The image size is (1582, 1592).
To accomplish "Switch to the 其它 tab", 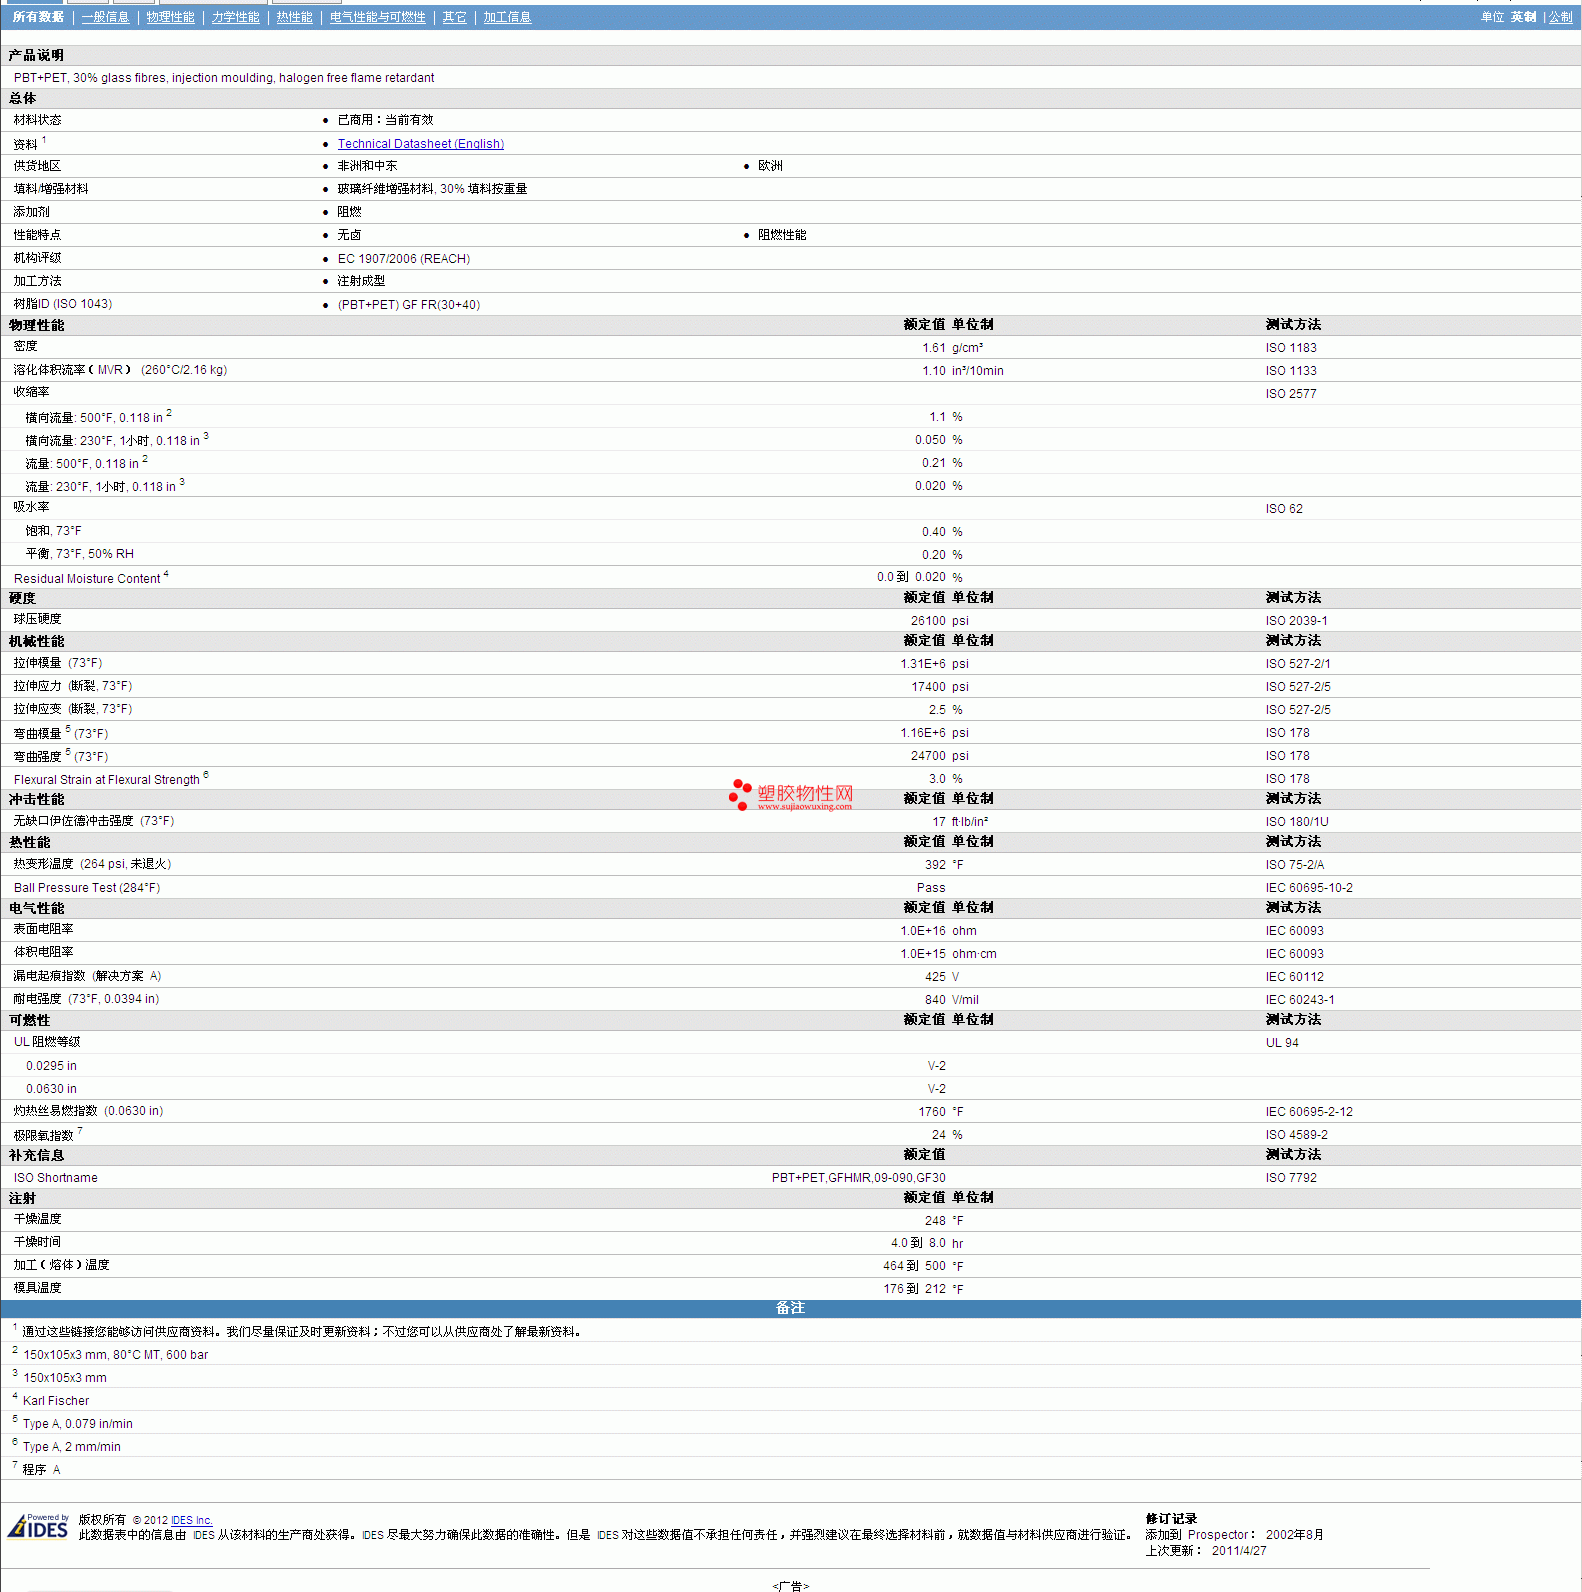I will pyautogui.click(x=454, y=17).
